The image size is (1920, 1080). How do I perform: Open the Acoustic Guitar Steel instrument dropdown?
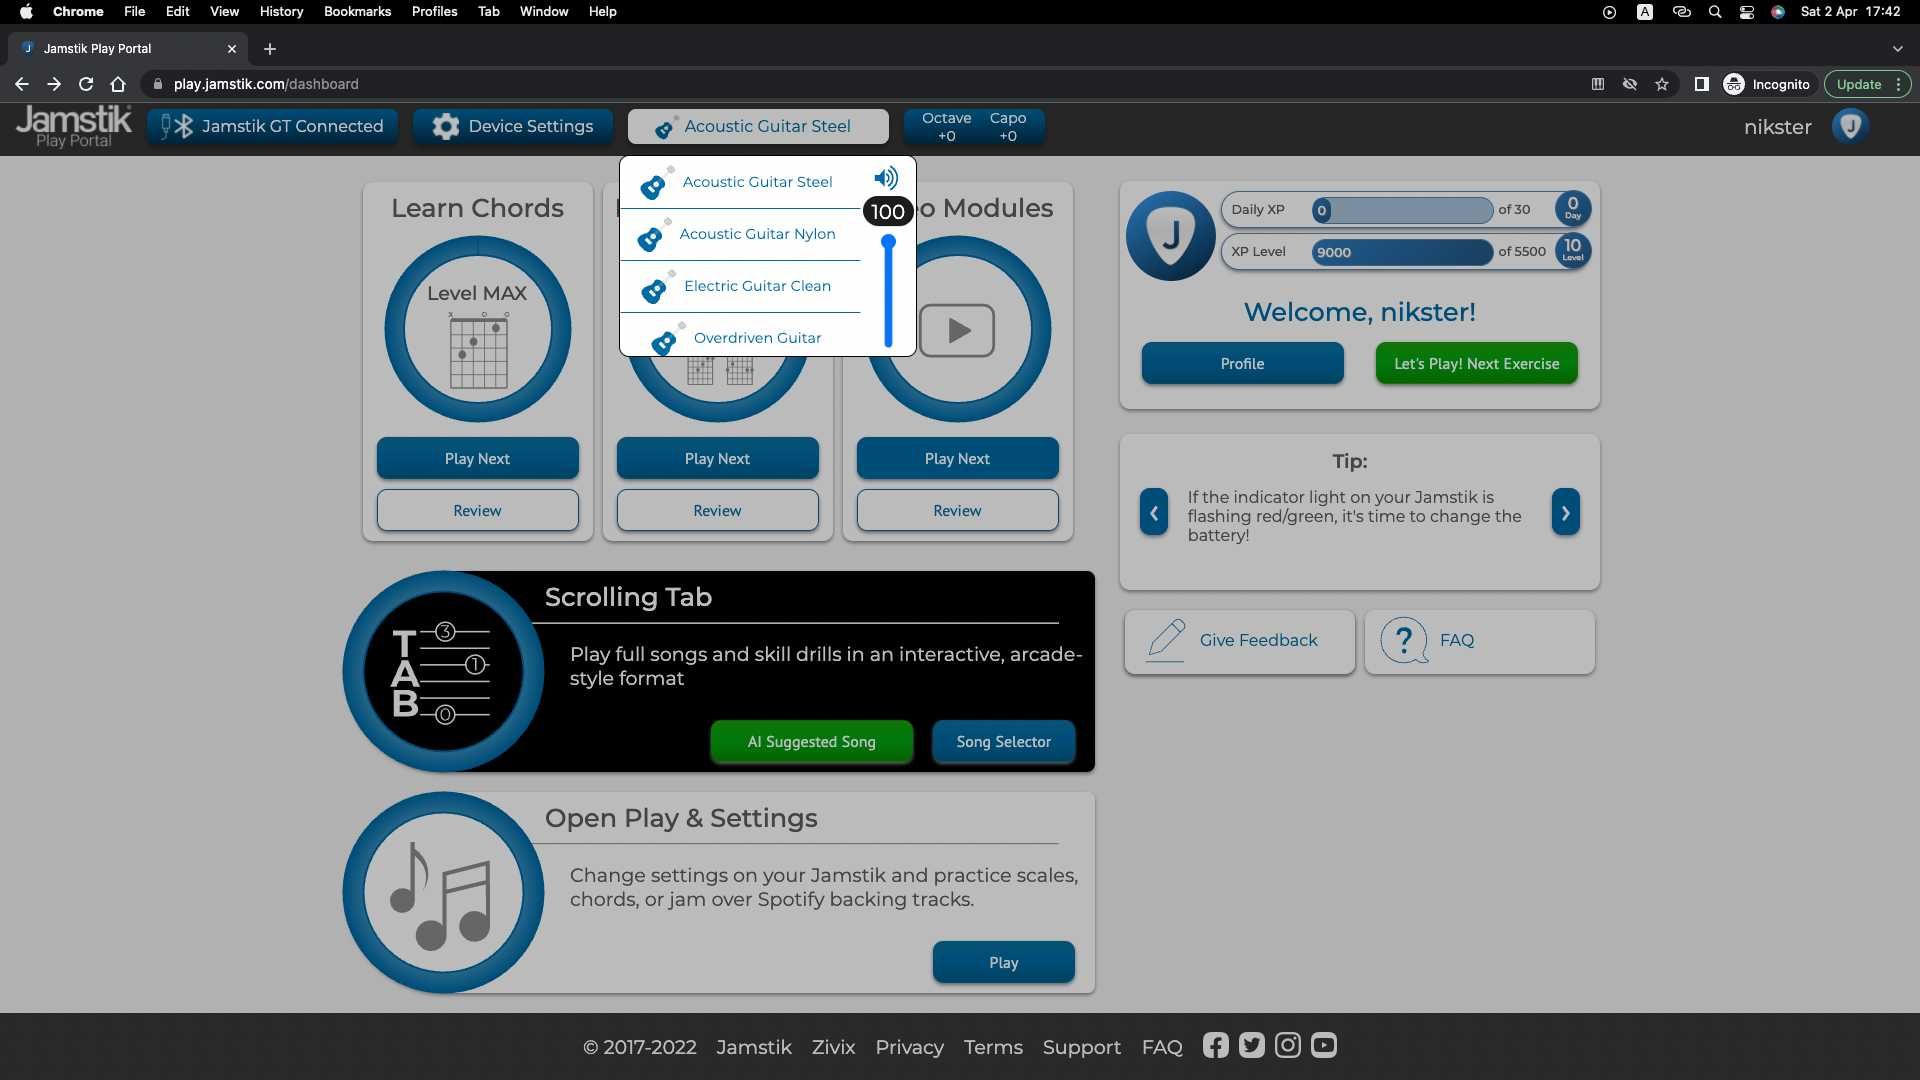(x=758, y=126)
